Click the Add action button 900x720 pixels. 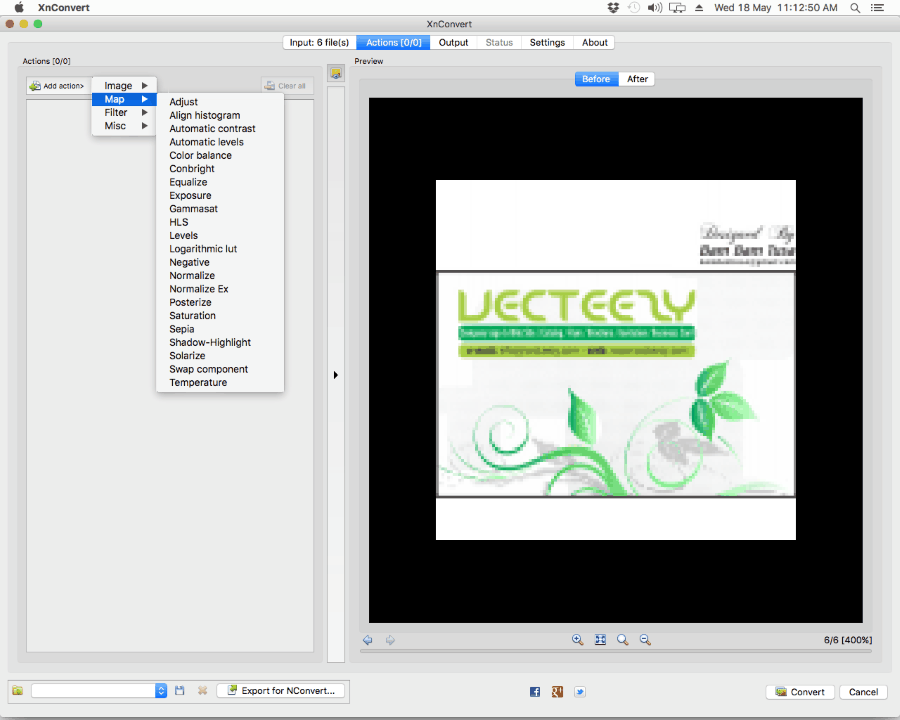[57, 86]
